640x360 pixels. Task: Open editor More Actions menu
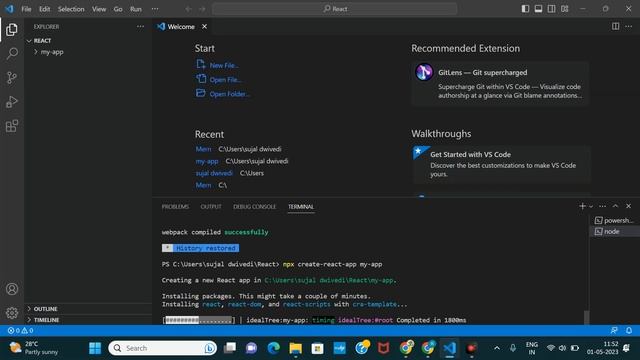tap(629, 27)
